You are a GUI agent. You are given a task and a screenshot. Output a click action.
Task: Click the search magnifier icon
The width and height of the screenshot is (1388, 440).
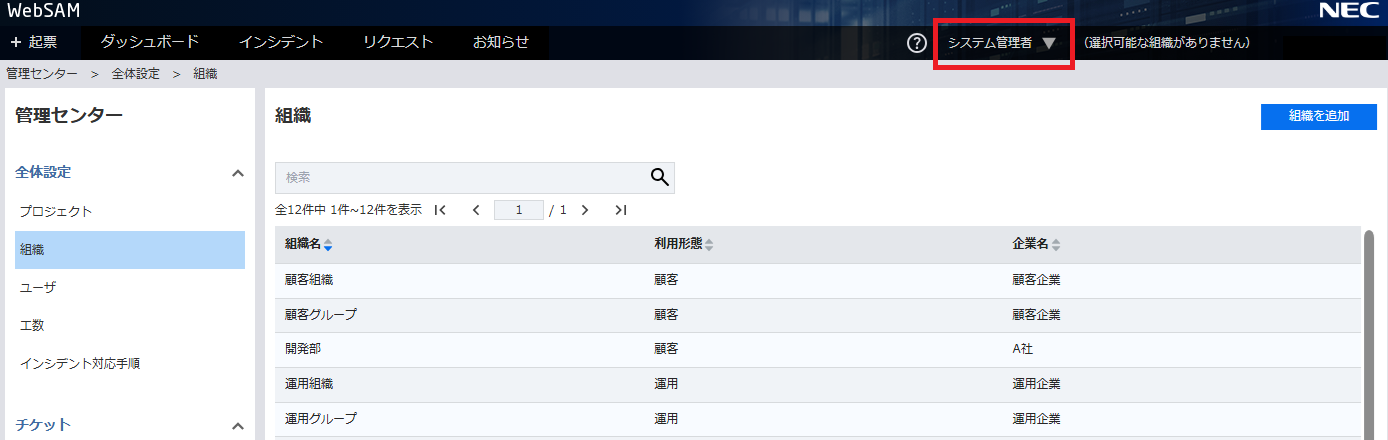tap(659, 177)
